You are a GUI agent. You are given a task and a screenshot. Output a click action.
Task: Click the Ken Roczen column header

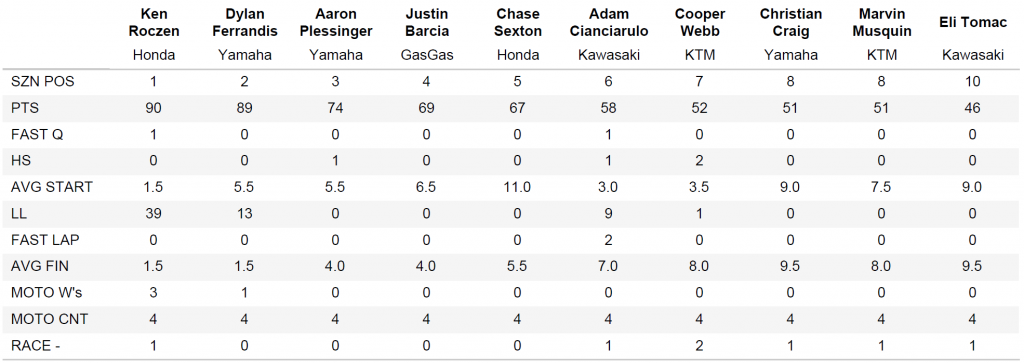pyautogui.click(x=153, y=22)
